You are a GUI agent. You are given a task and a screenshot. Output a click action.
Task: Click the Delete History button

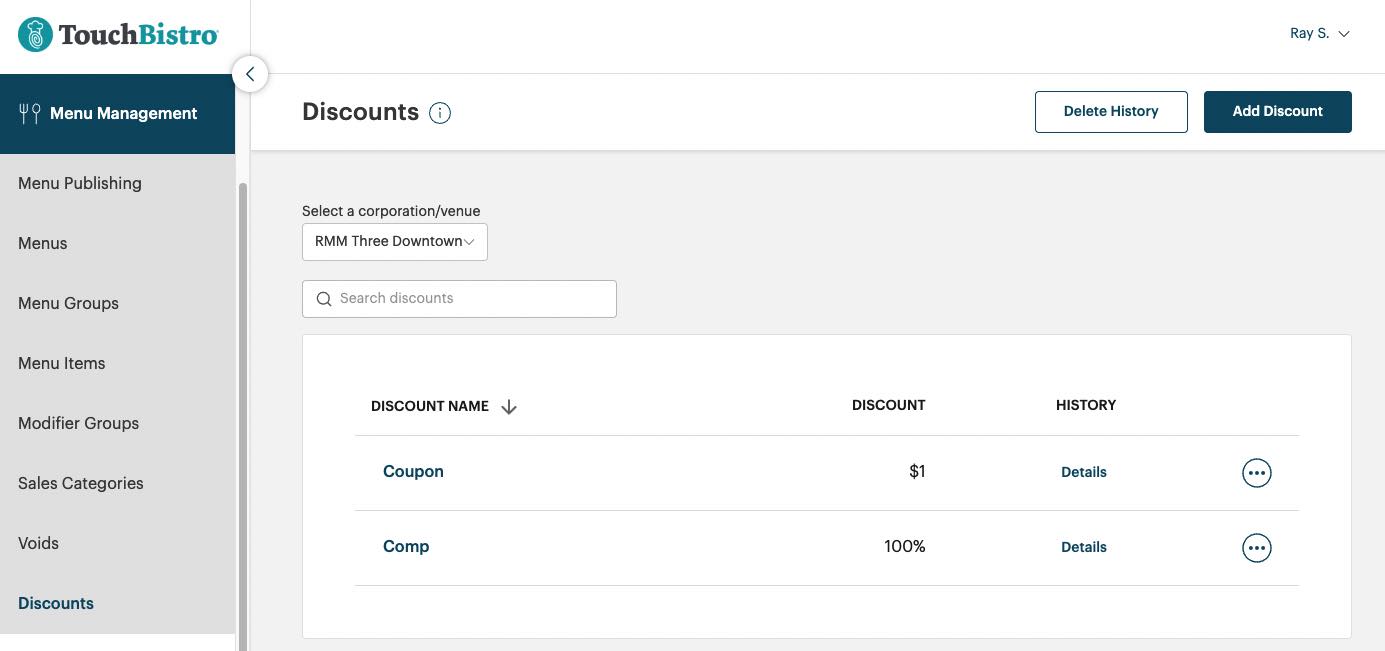pyautogui.click(x=1110, y=111)
